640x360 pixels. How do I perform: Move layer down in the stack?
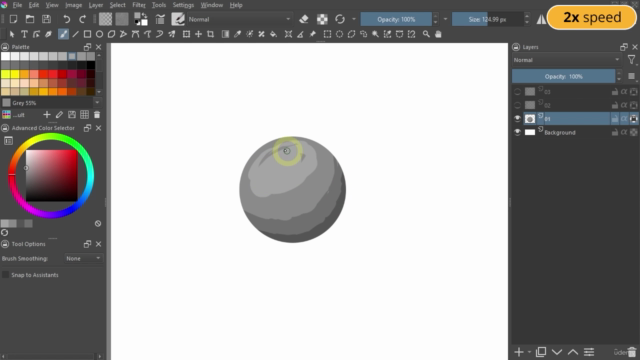557,352
